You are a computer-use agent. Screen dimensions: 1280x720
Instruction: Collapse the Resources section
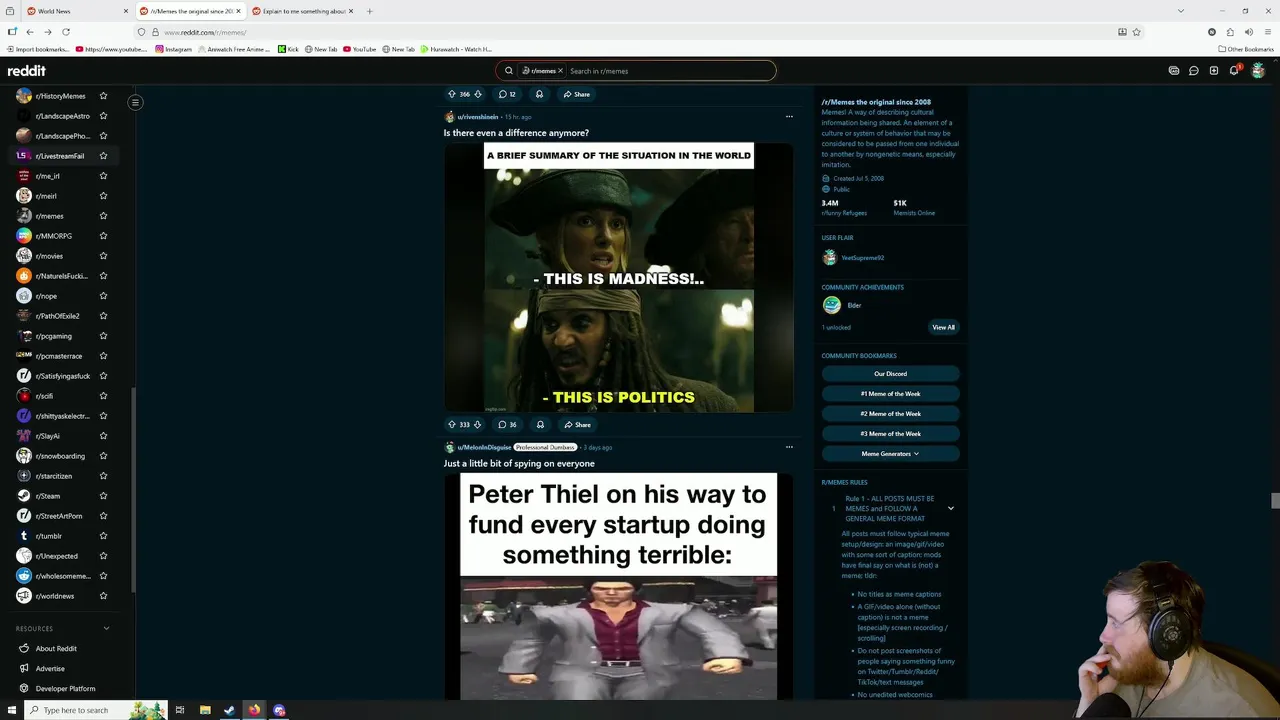(x=106, y=629)
